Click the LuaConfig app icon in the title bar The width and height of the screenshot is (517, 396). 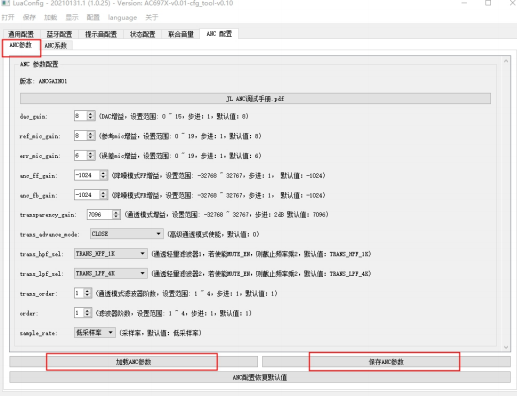(x=5, y=3)
